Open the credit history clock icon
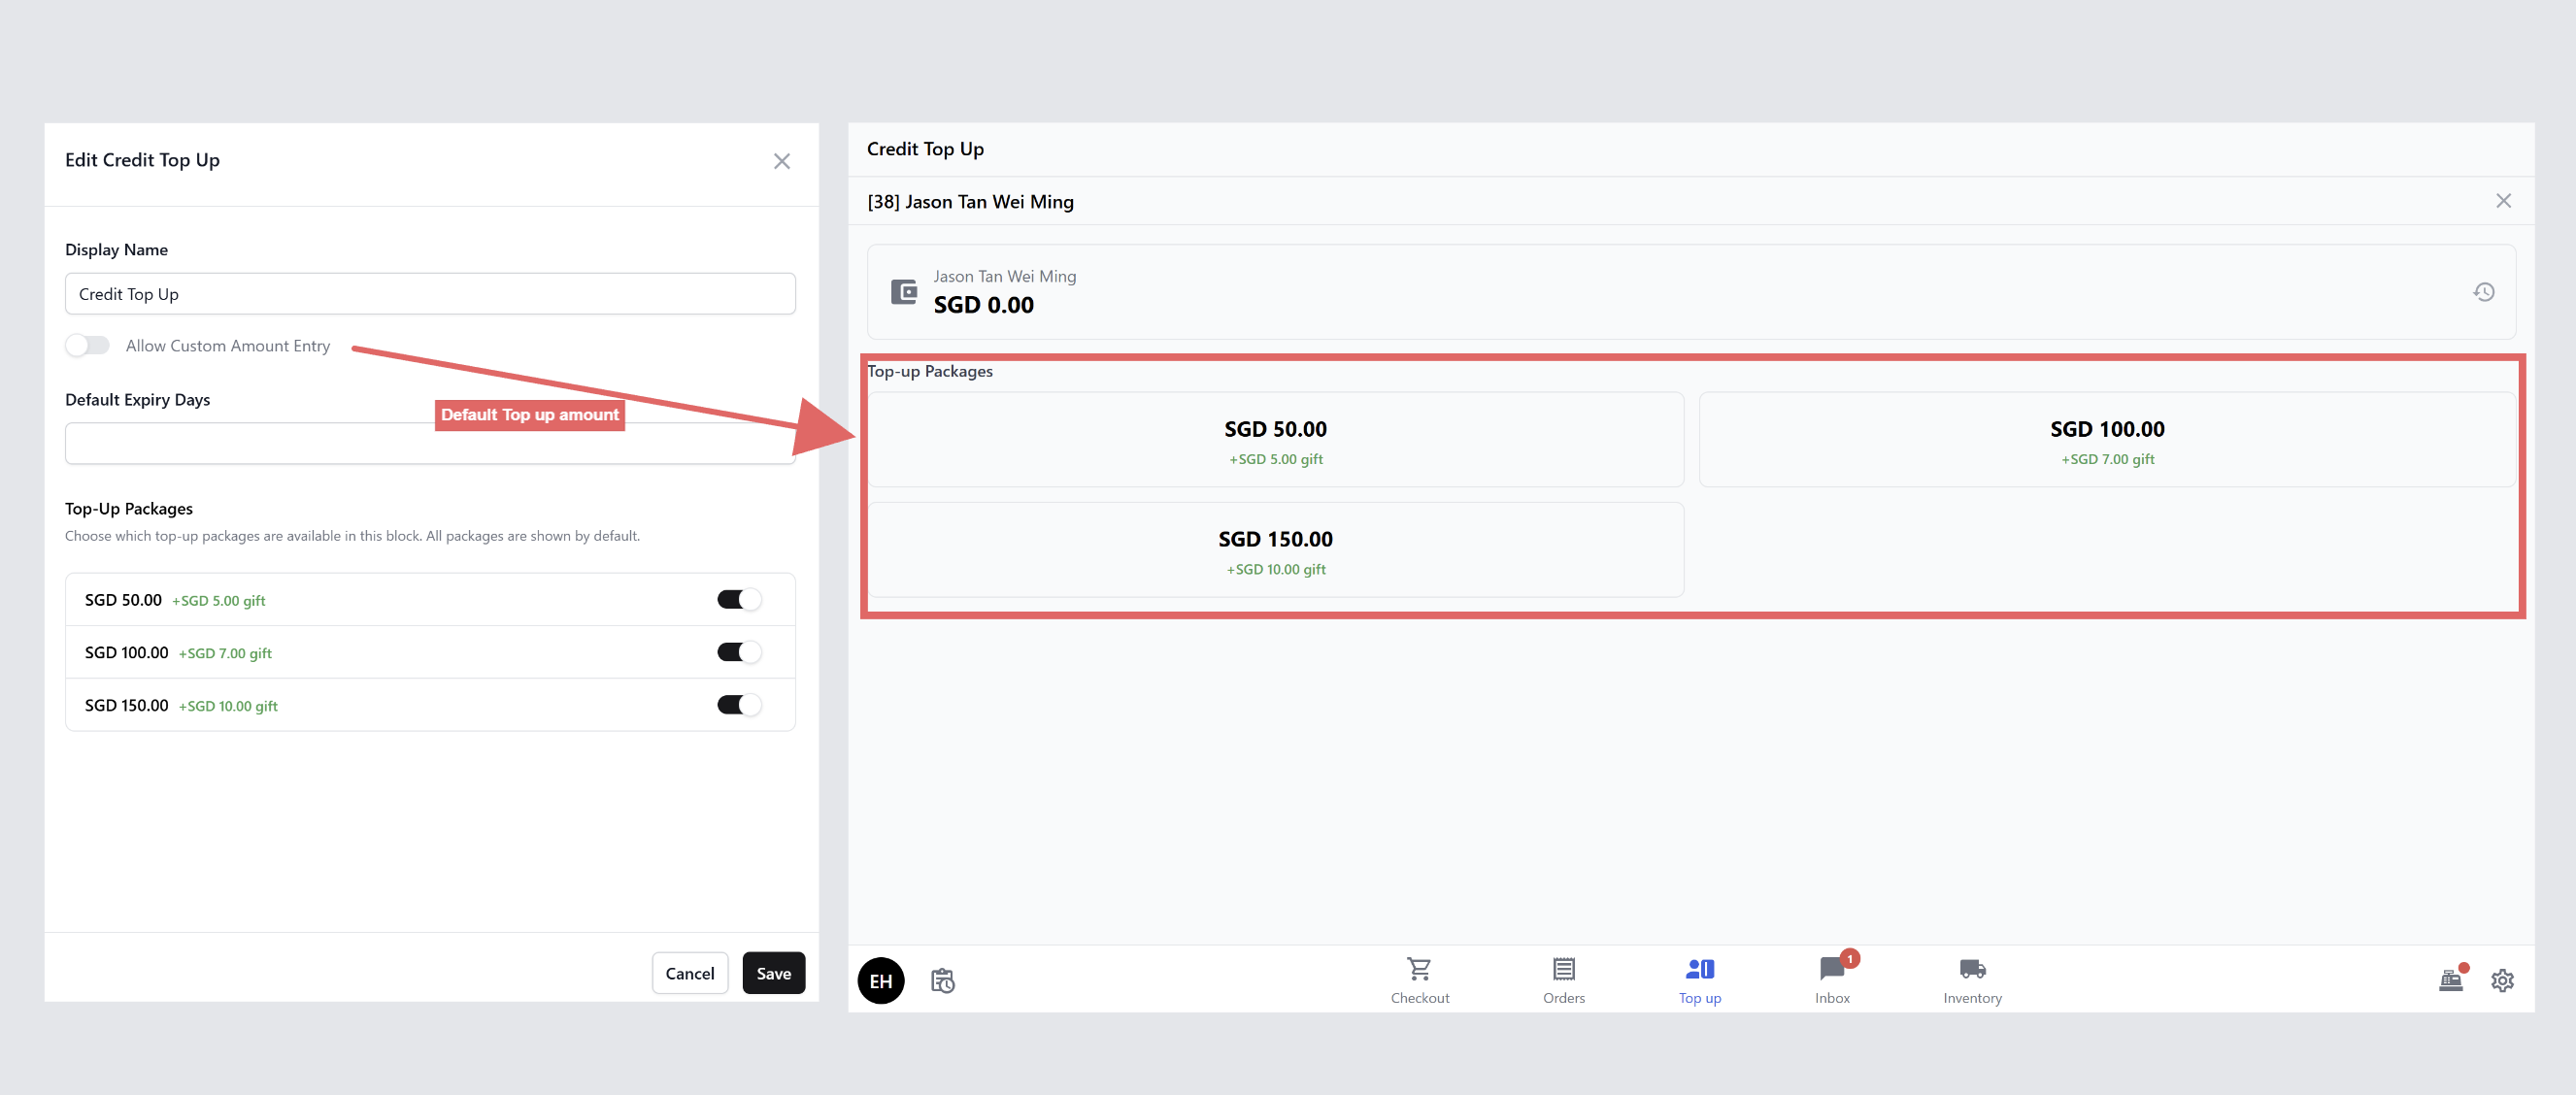2576x1095 pixels. [x=2483, y=292]
